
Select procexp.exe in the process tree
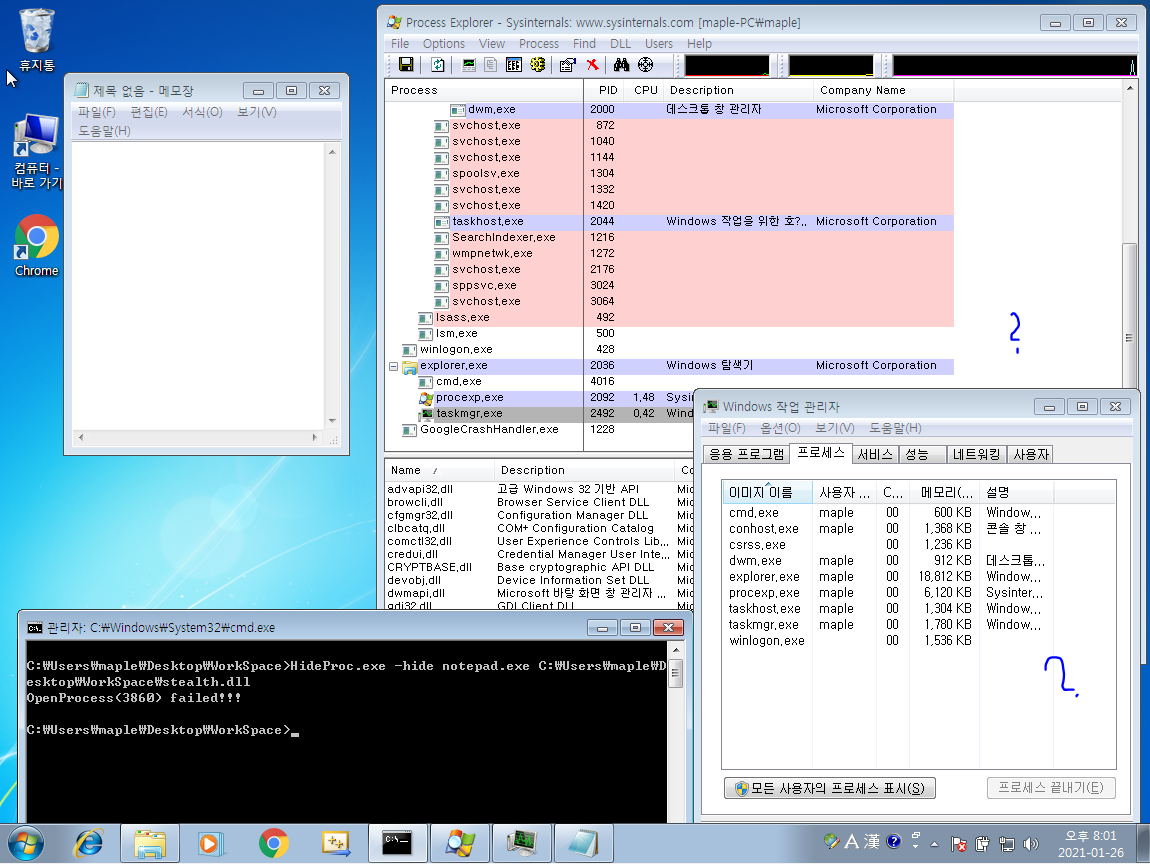point(469,398)
